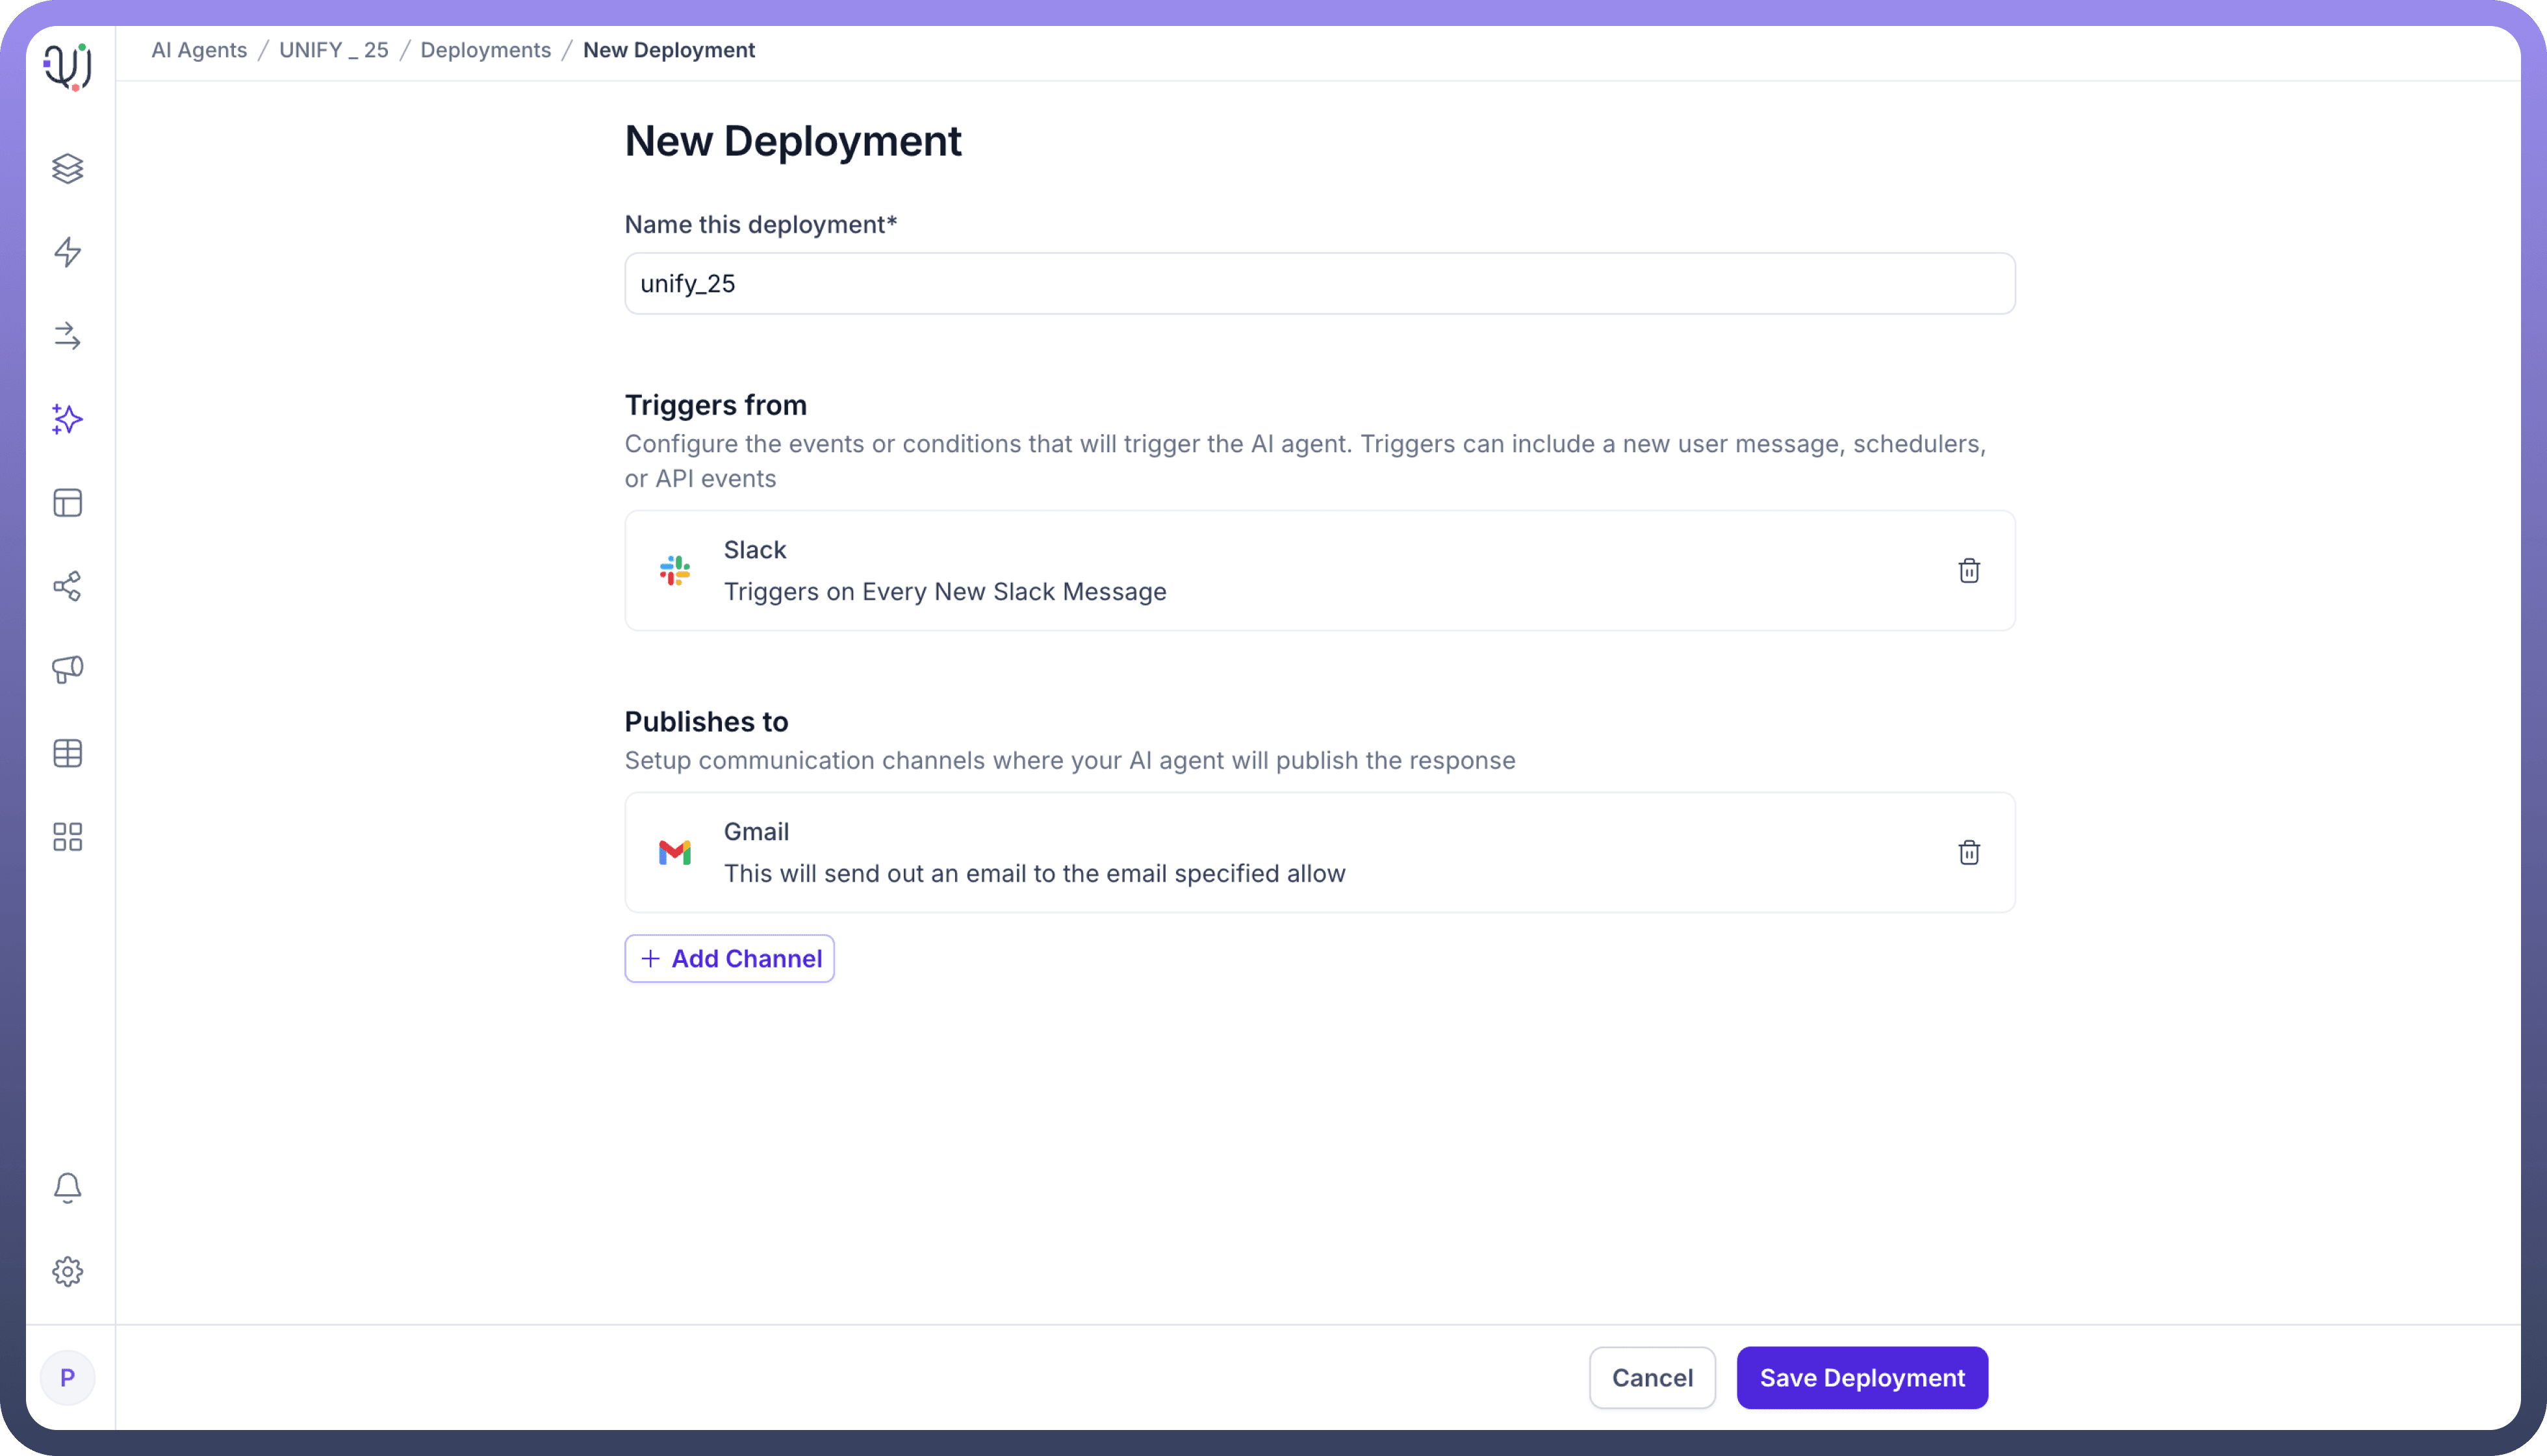This screenshot has width=2547, height=1456.
Task: Click the Add Channel button
Action: (729, 958)
